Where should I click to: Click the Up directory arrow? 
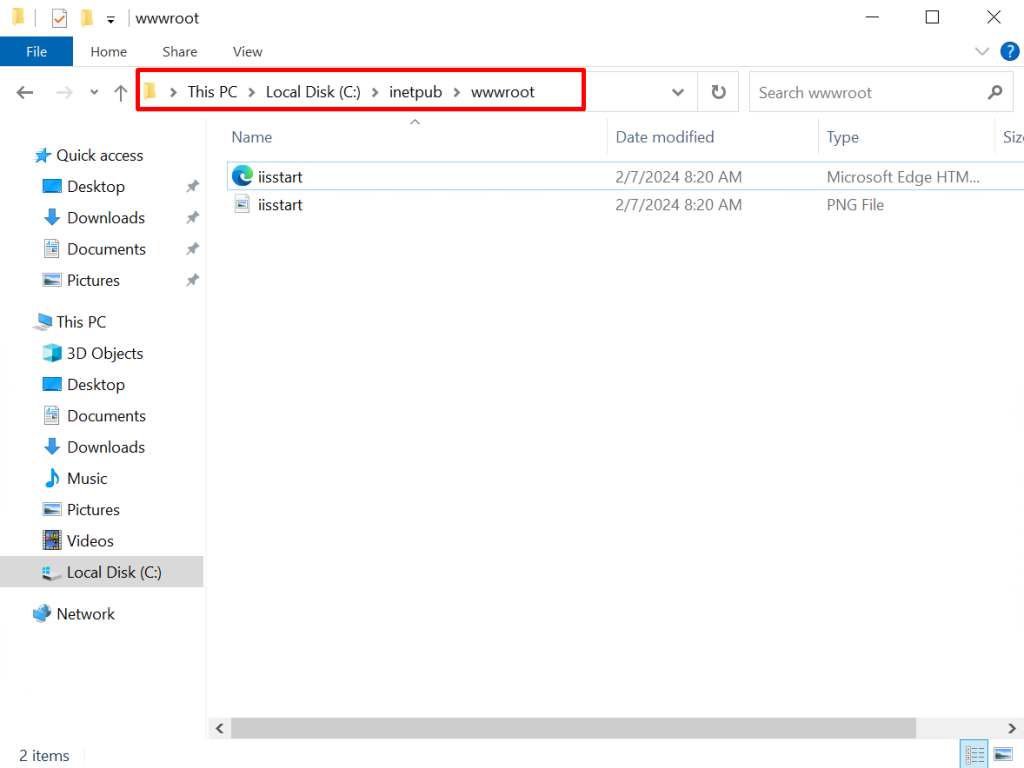pyautogui.click(x=121, y=92)
